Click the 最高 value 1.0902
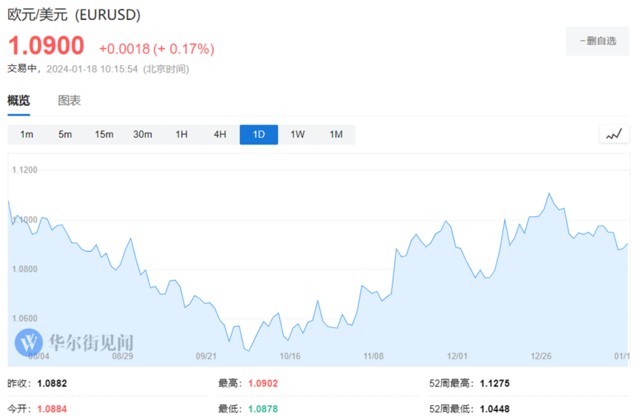Image resolution: width=640 pixels, height=420 pixels. [262, 383]
